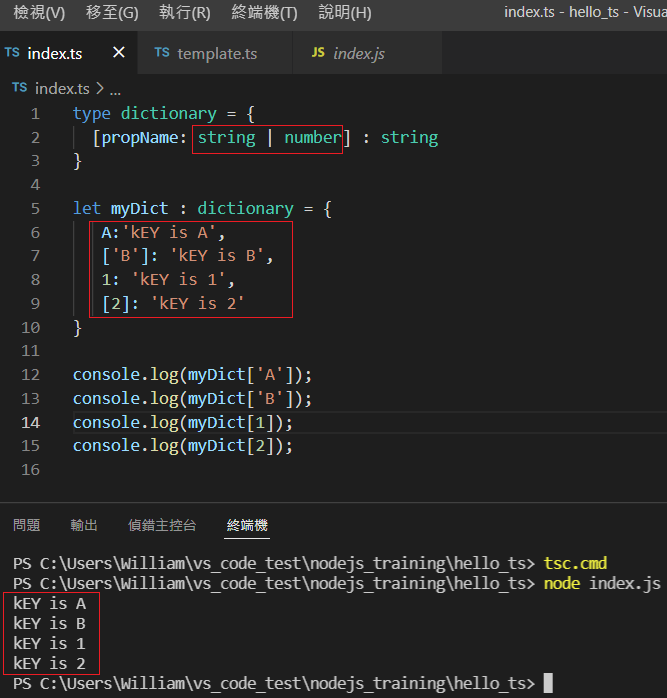This screenshot has width=667, height=698.
Task: Click terminal output 'kEY is A'
Action: tap(49, 604)
